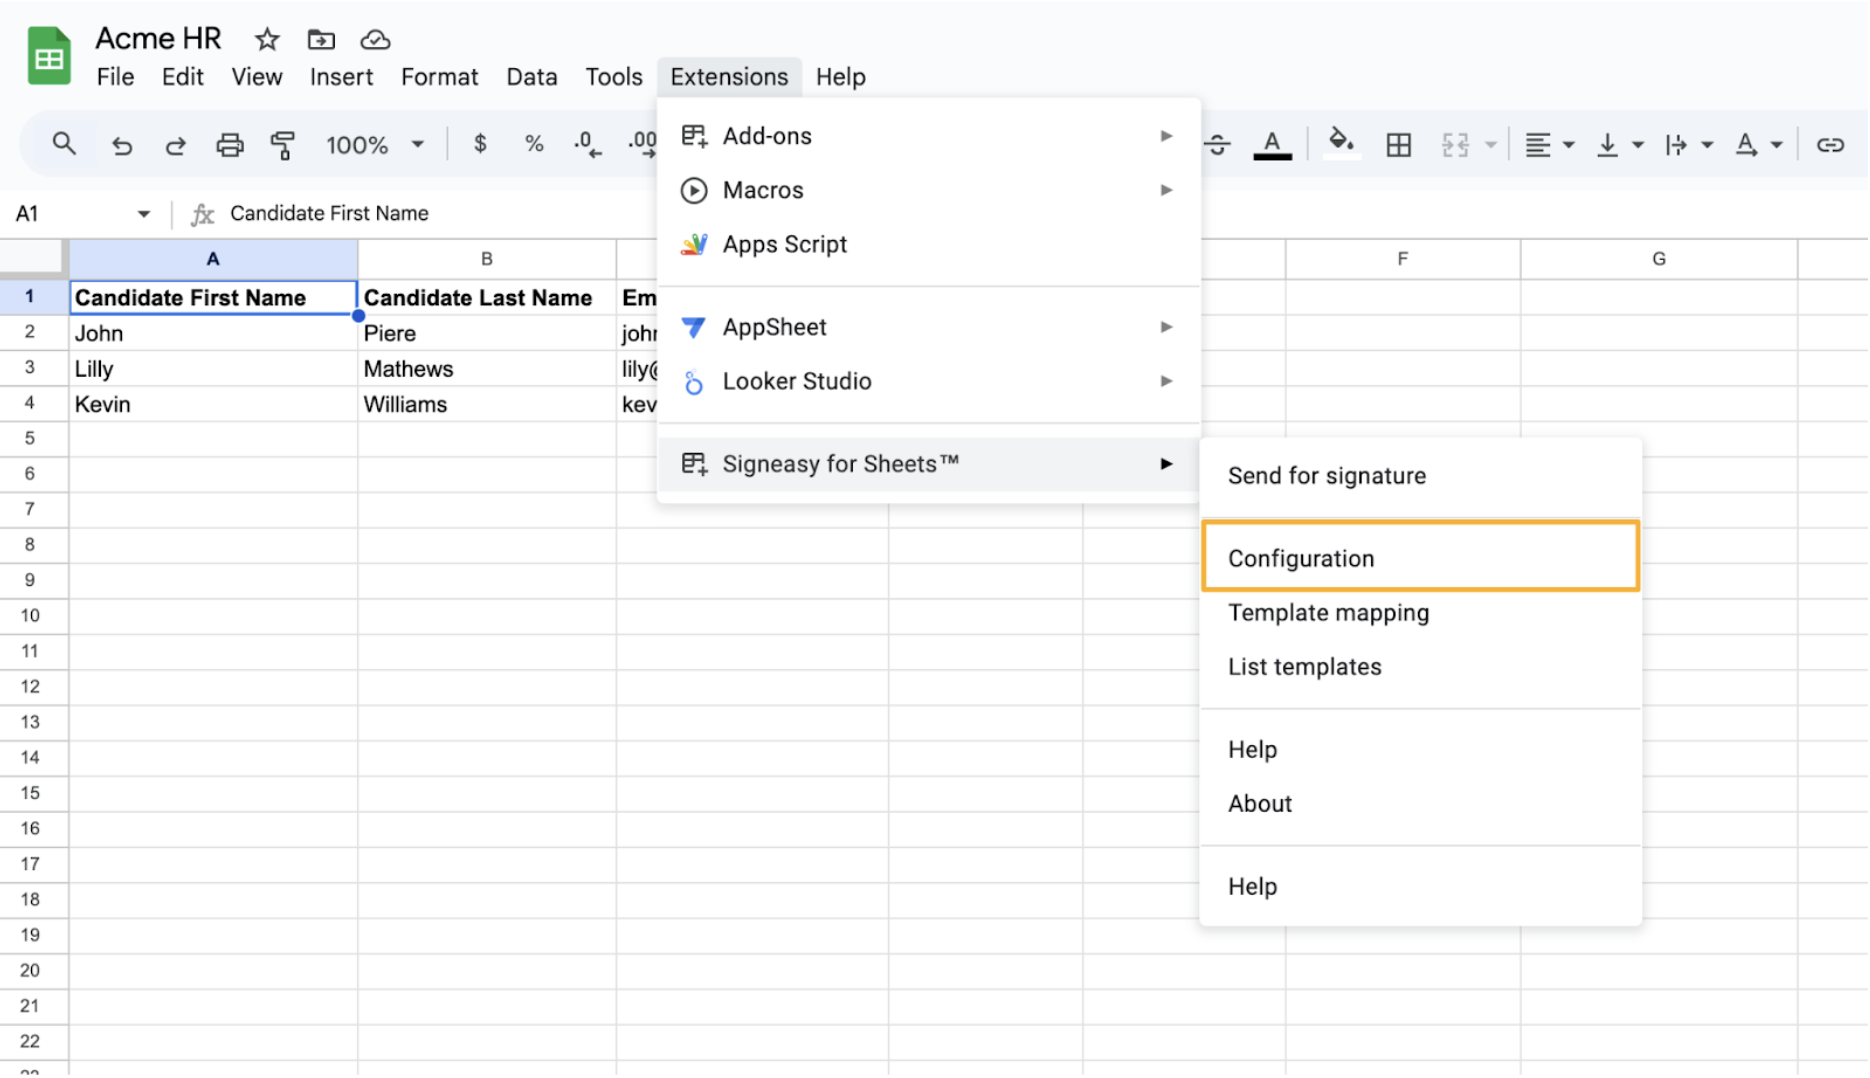Open the merge type dropdown arrow

coord(1490,145)
